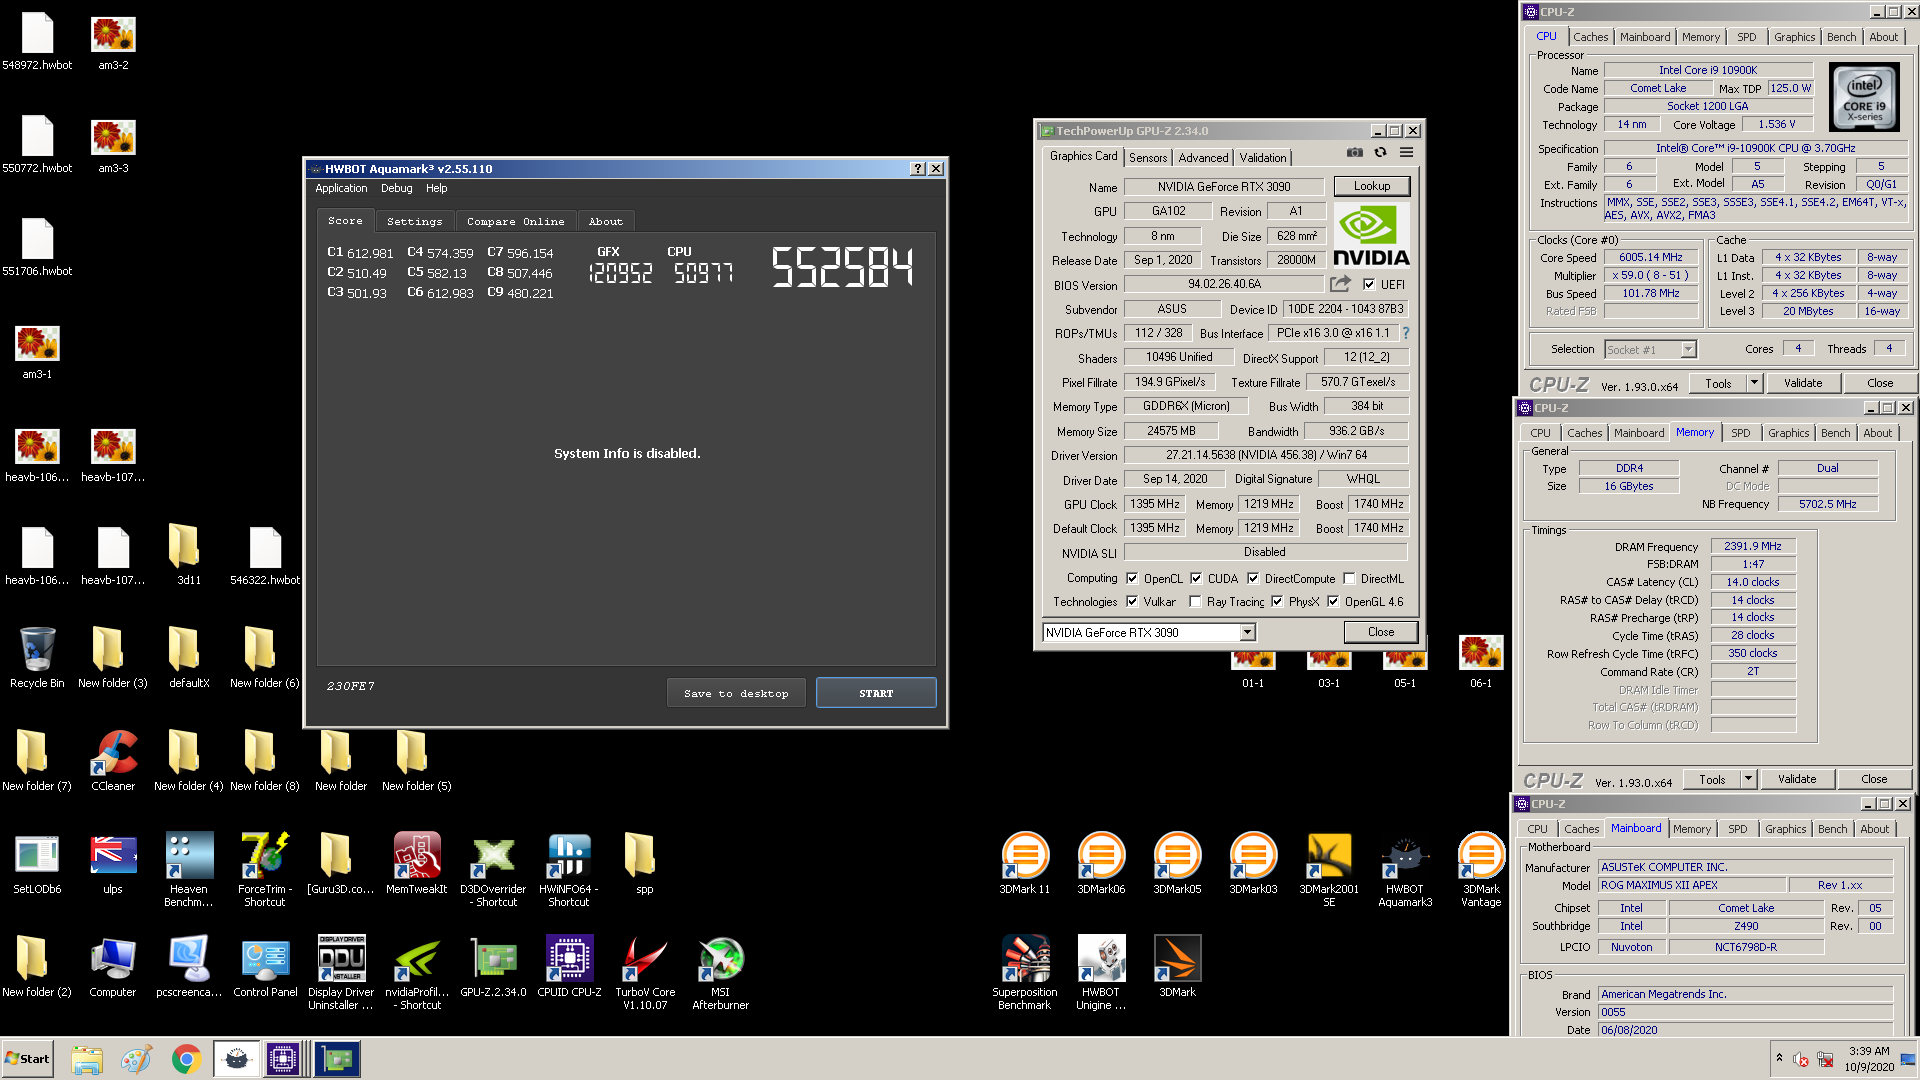Click the Start button
This screenshot has width=1920, height=1080.
tap(27, 1059)
